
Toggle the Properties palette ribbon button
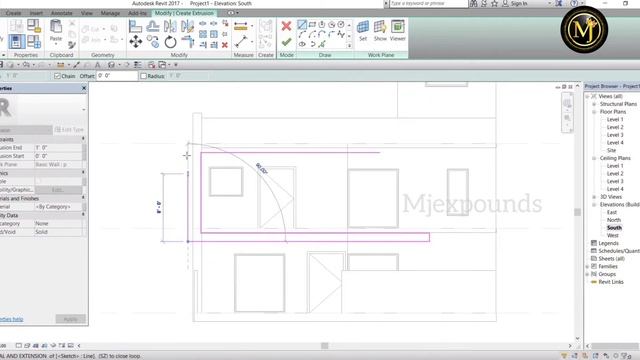pos(16,41)
